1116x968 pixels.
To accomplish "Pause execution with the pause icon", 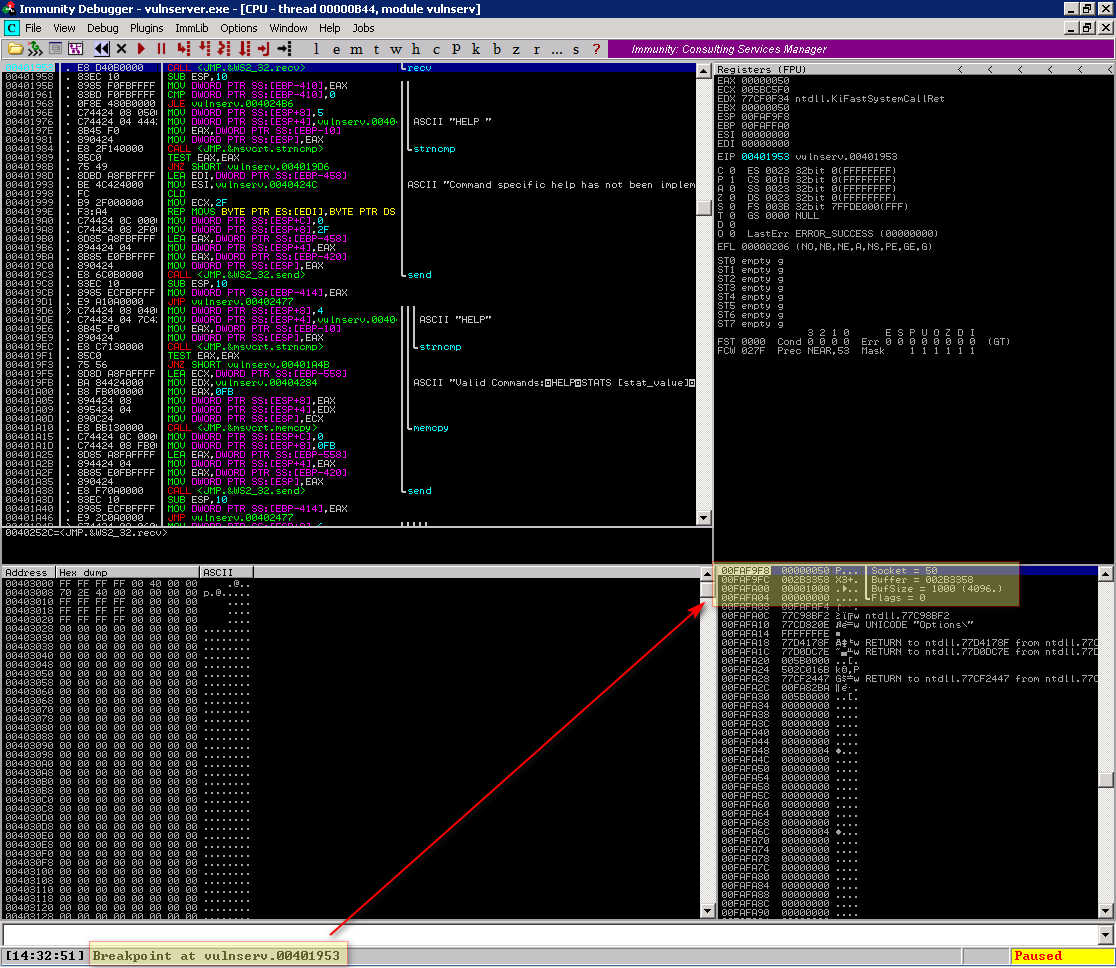I will click(x=162, y=48).
